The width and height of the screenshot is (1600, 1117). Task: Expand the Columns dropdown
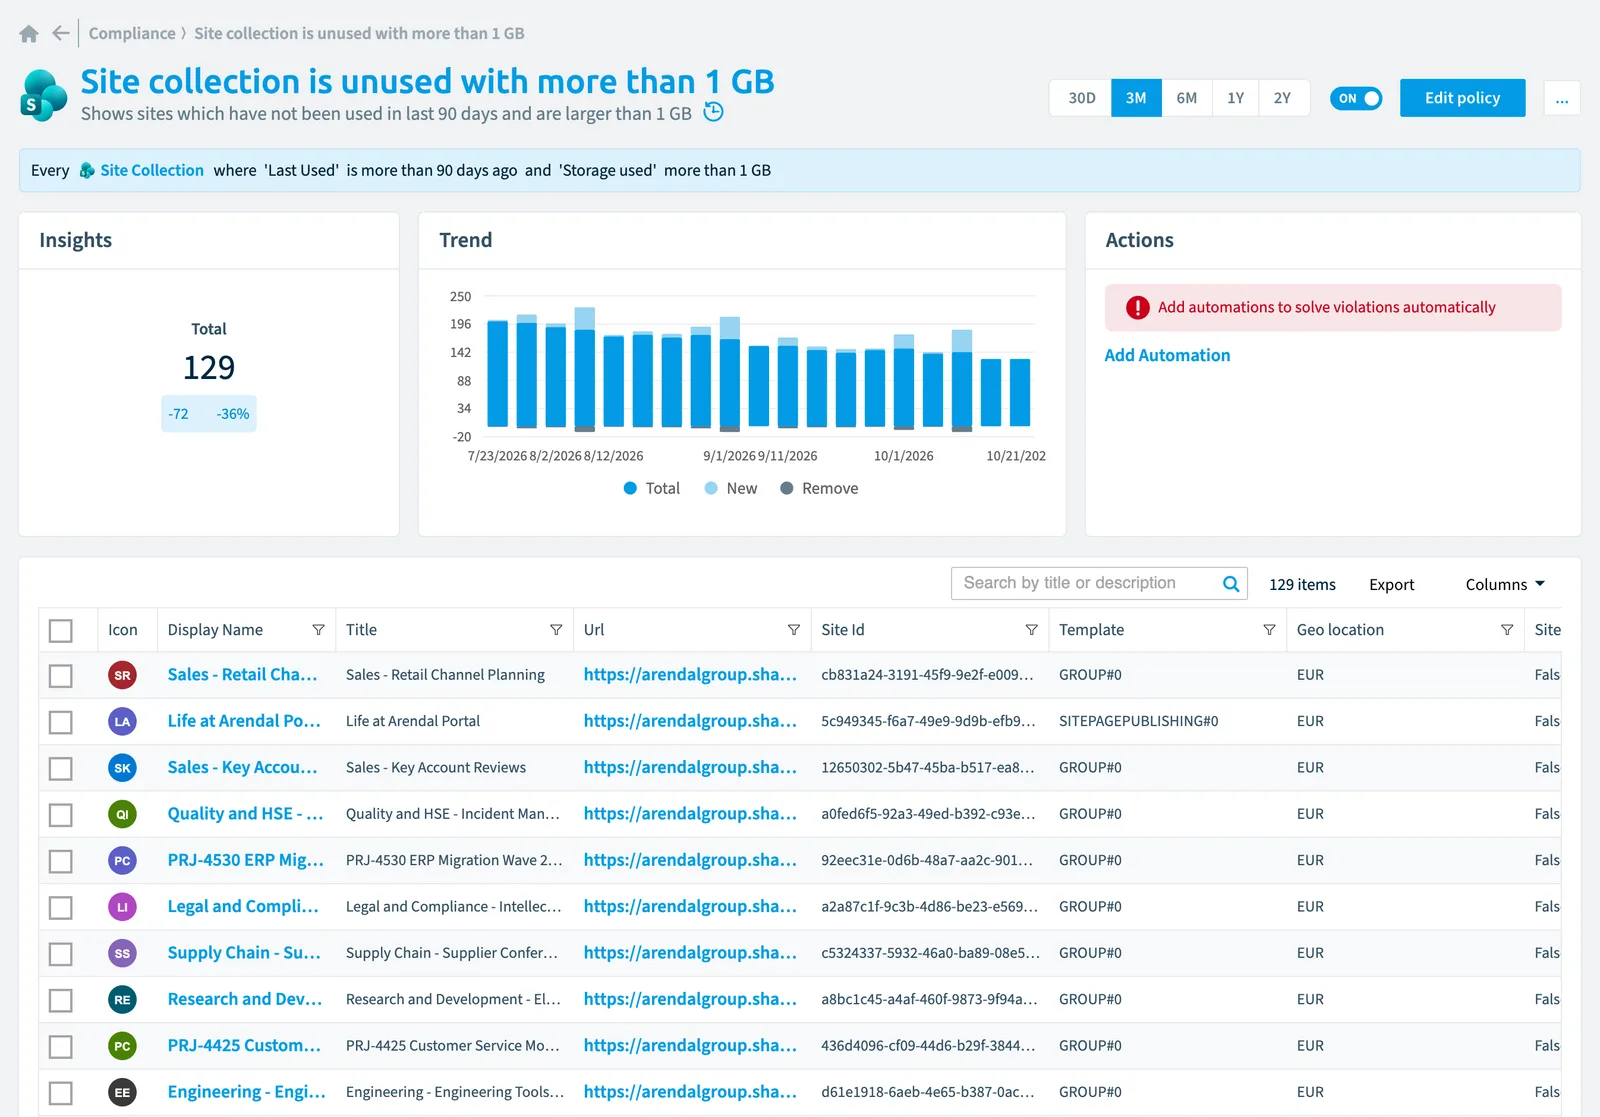click(x=1505, y=584)
